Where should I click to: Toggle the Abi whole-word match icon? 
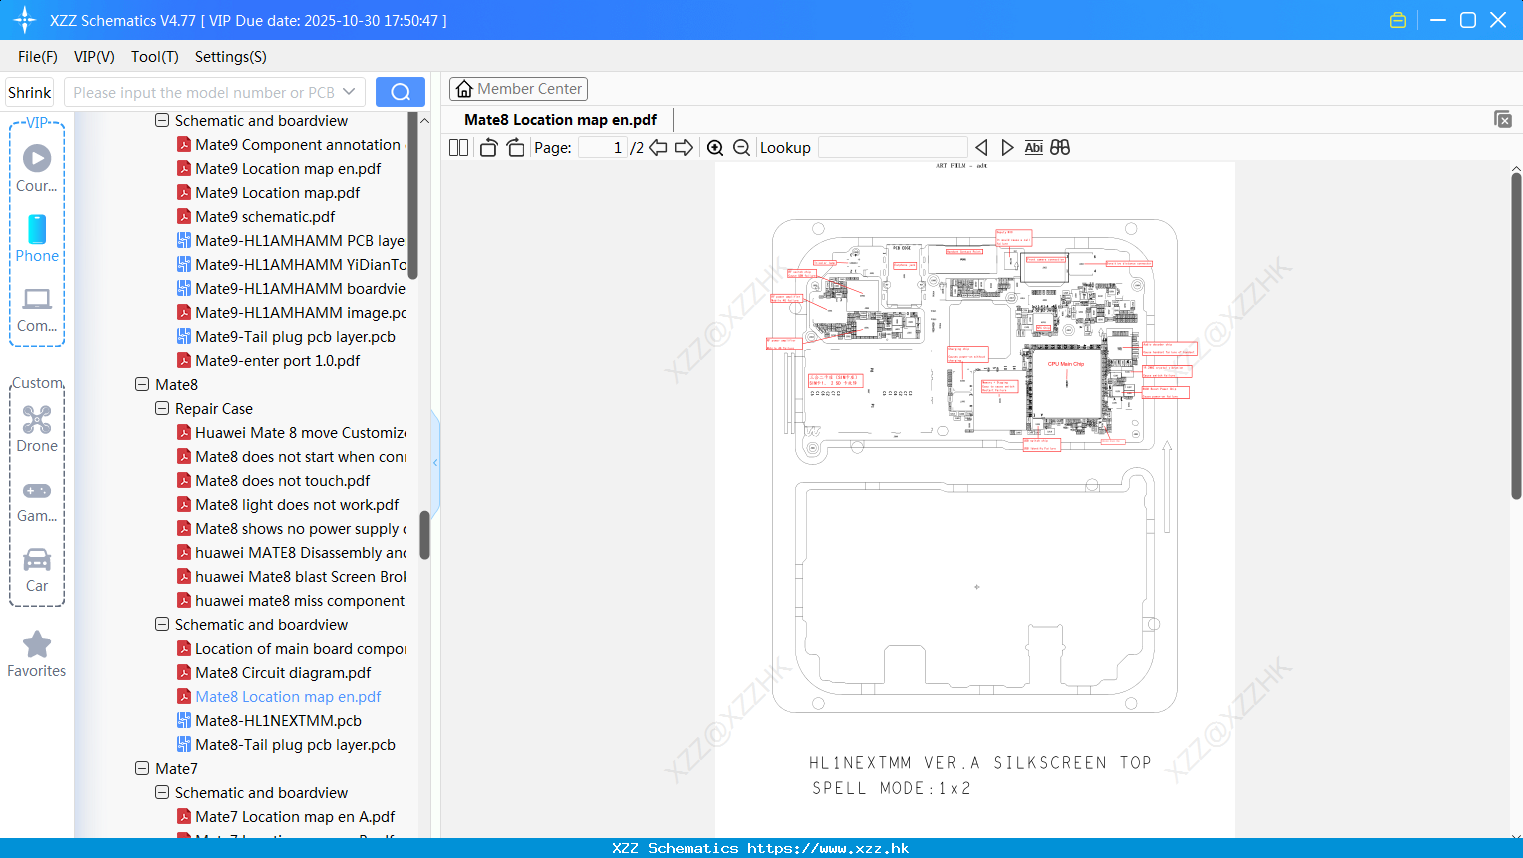point(1034,147)
